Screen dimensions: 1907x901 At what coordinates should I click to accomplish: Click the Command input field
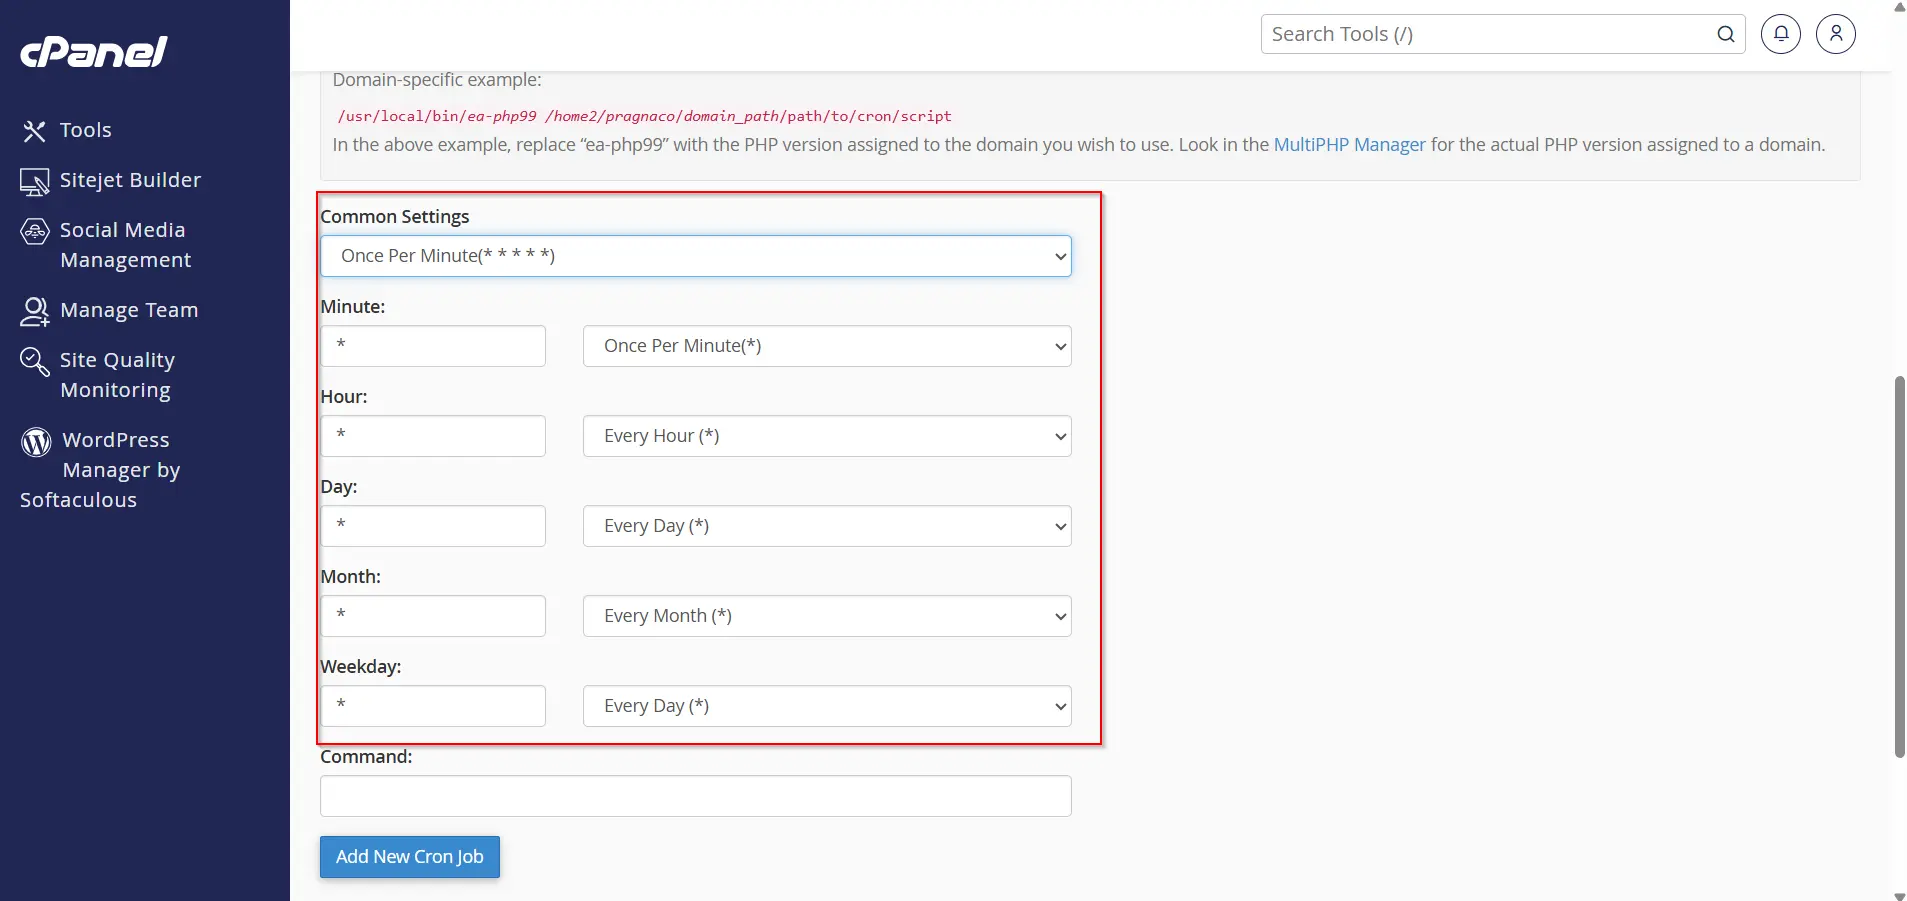[696, 796]
